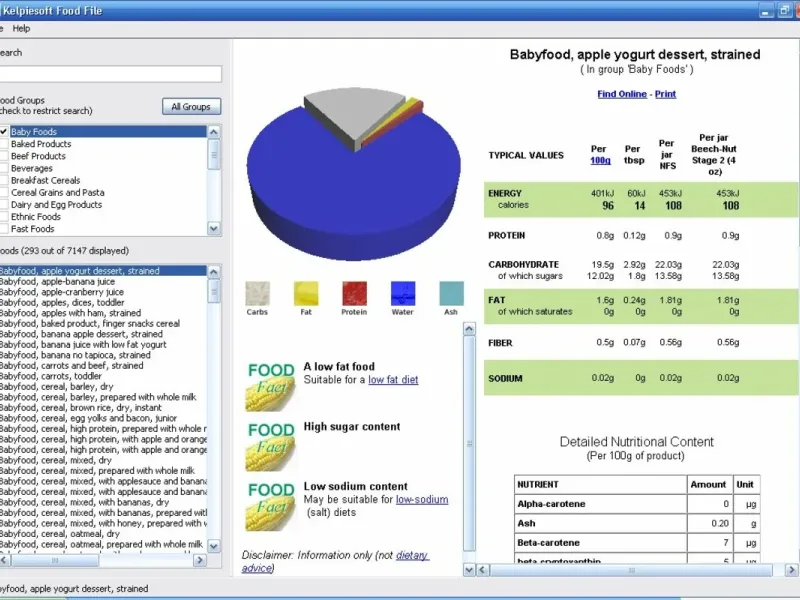
Task: Click the SODIUM row label
Action: point(505,379)
